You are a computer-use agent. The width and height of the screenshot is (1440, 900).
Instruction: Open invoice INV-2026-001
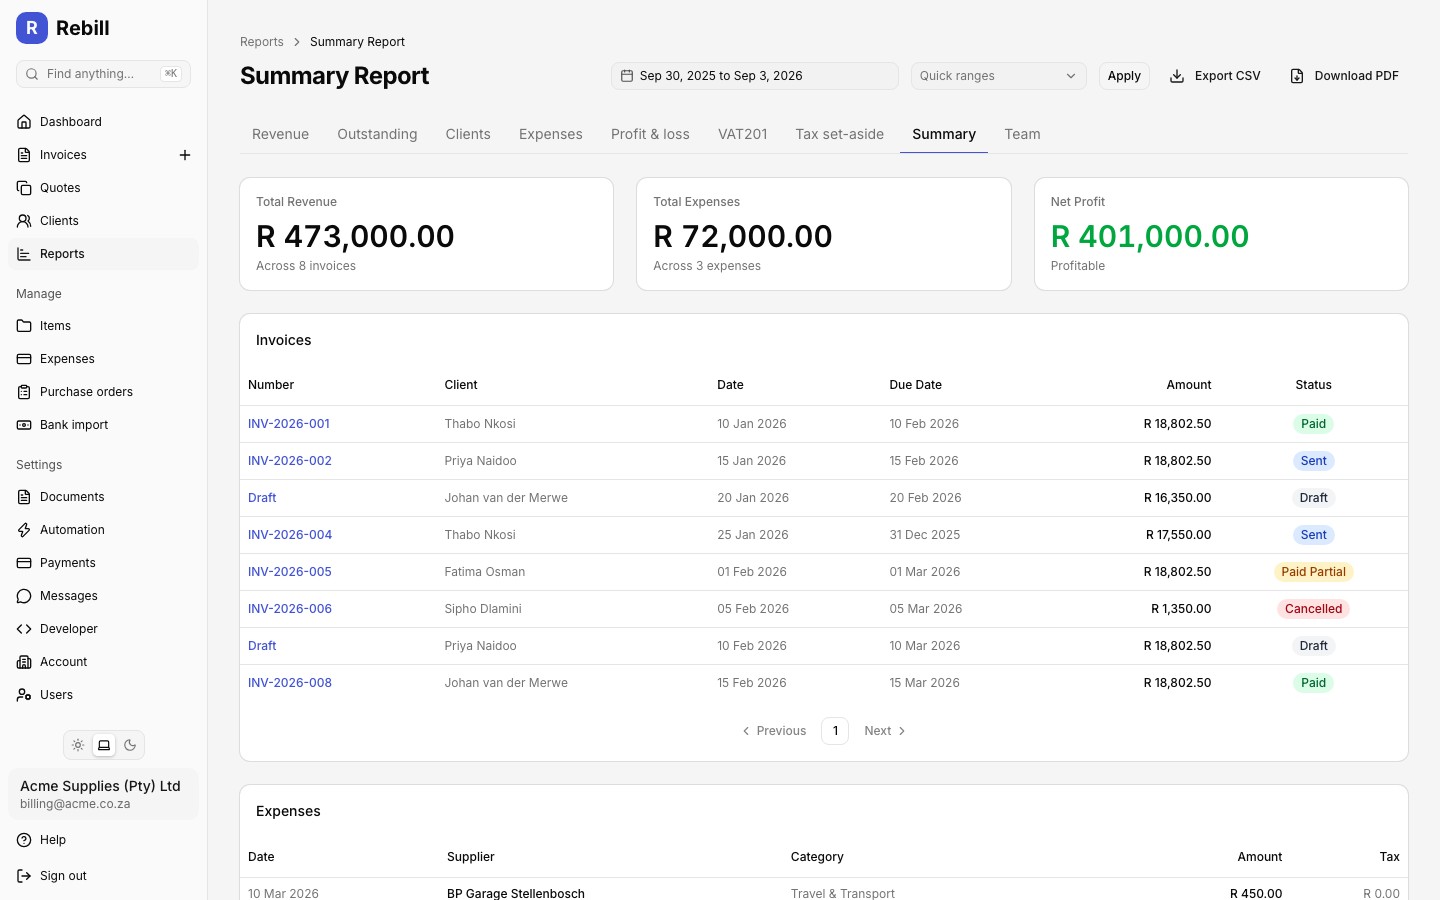pos(289,424)
